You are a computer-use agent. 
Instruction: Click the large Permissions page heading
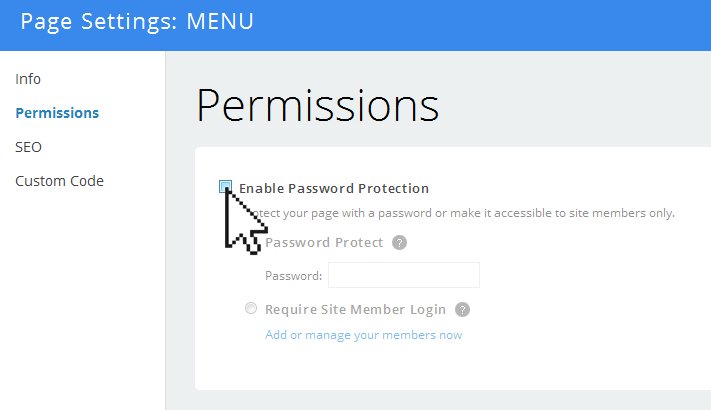[318, 106]
